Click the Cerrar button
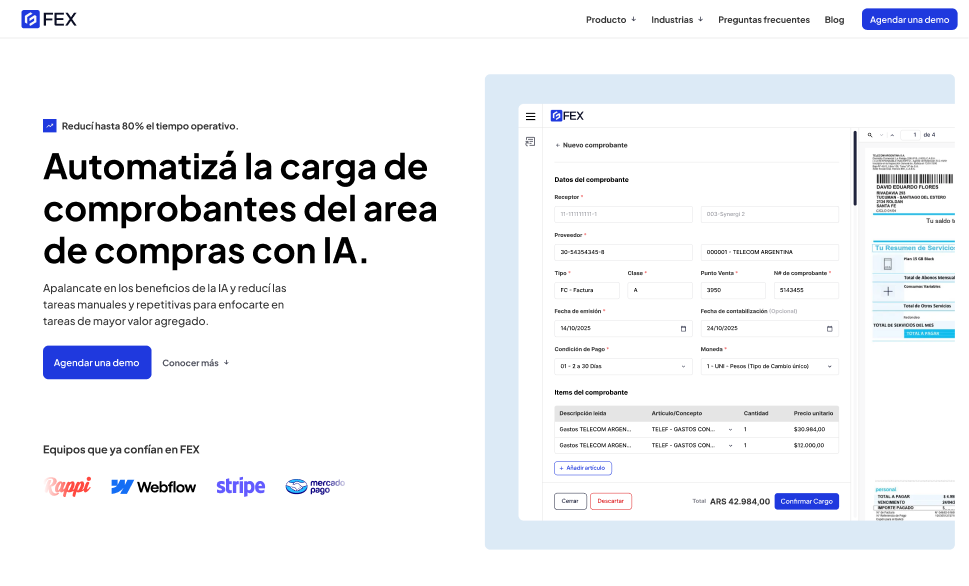The image size is (969, 586). (570, 501)
